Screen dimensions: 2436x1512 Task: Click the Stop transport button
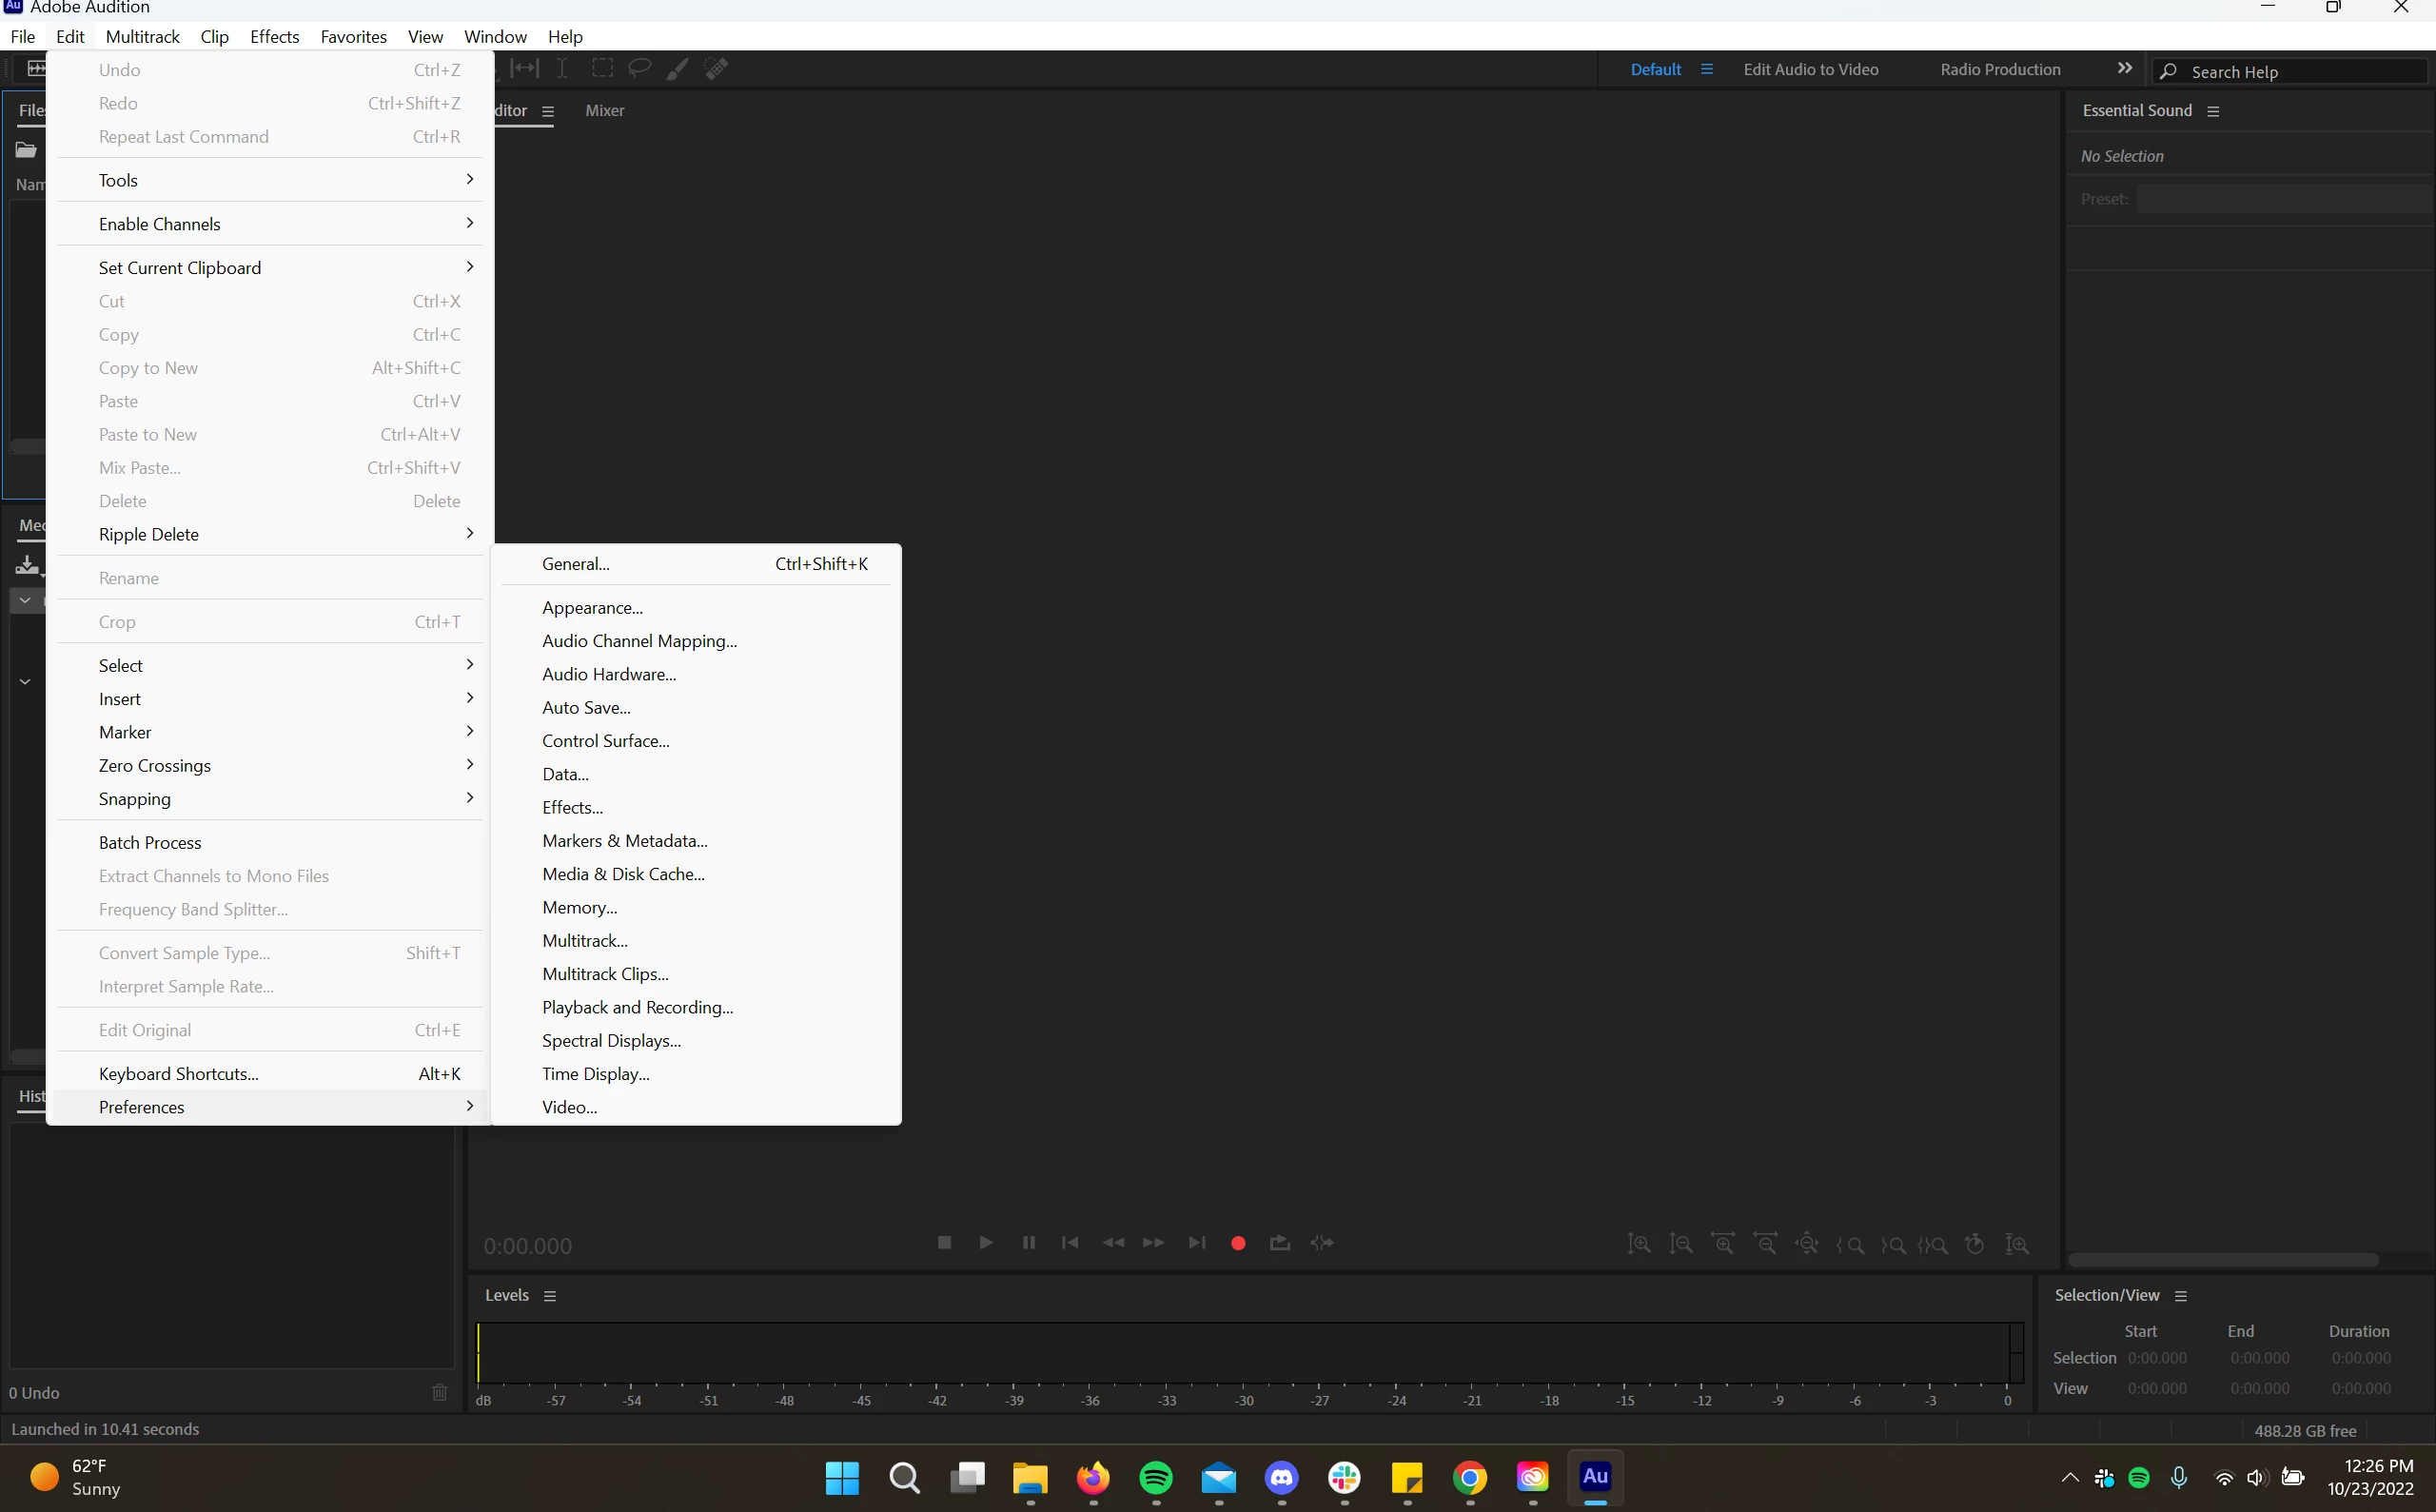click(x=944, y=1243)
